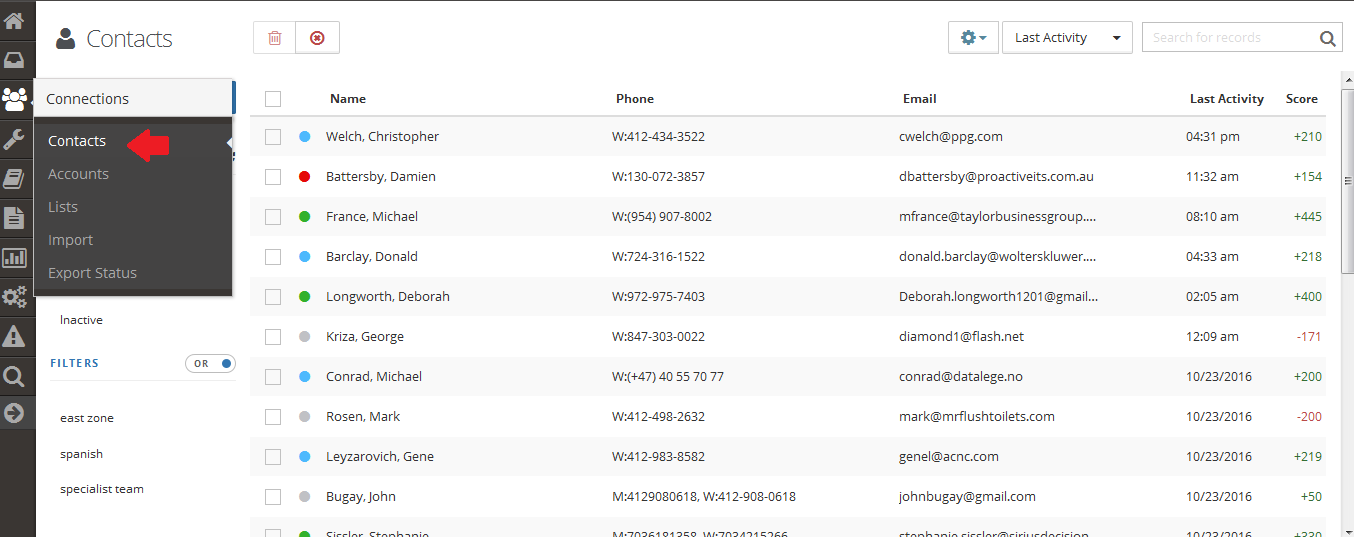Select Accounts in Connections menu
This screenshot has height=537, width=1354.
click(x=78, y=174)
